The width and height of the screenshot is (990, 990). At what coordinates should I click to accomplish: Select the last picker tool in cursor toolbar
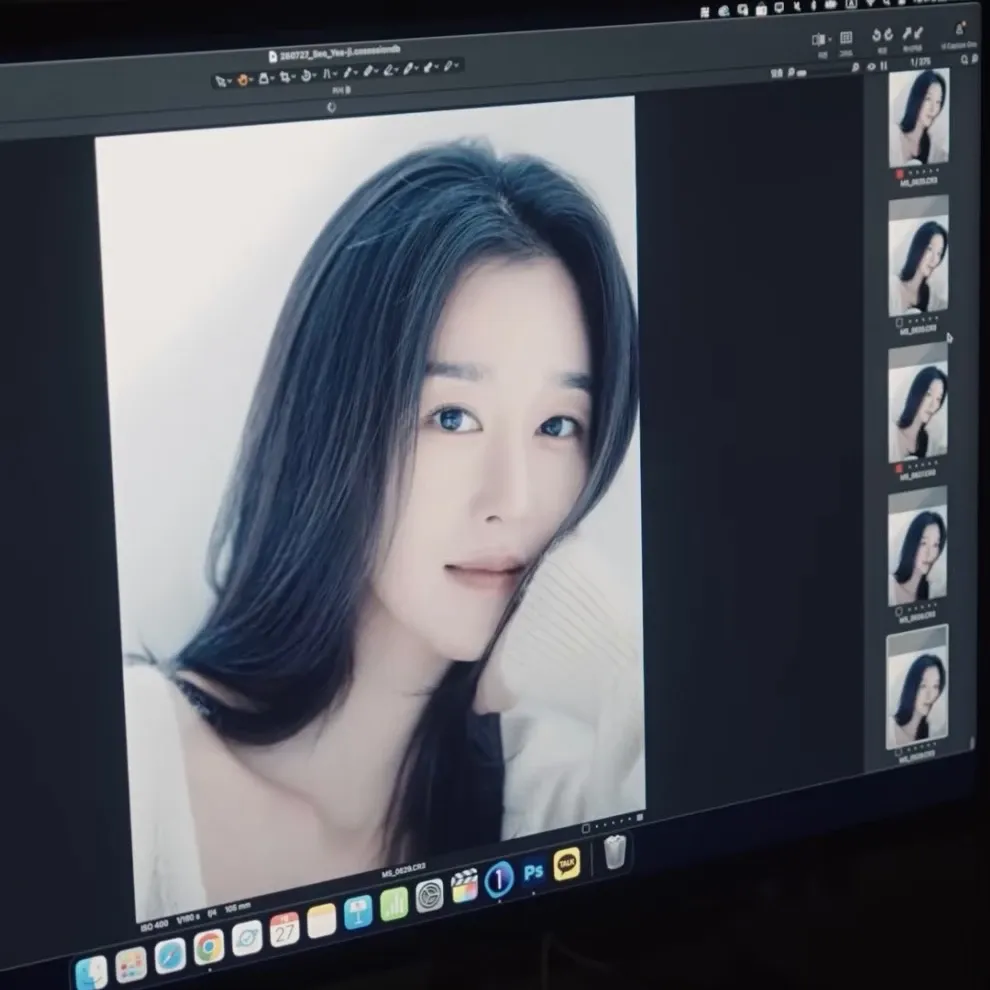point(448,64)
